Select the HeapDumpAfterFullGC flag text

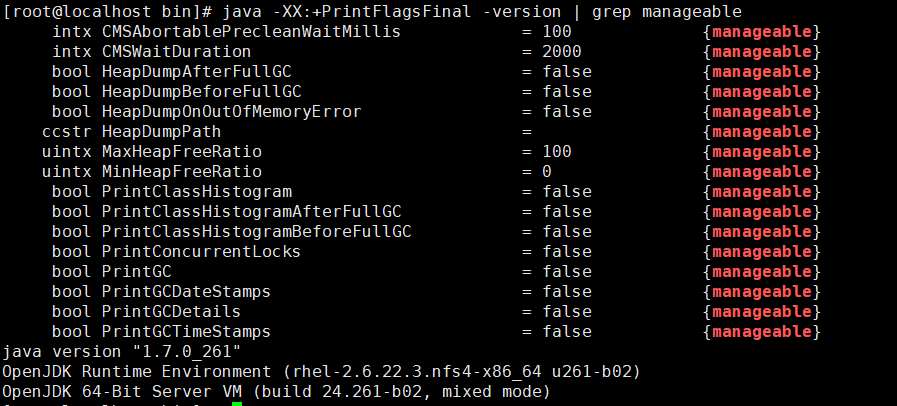tap(196, 72)
